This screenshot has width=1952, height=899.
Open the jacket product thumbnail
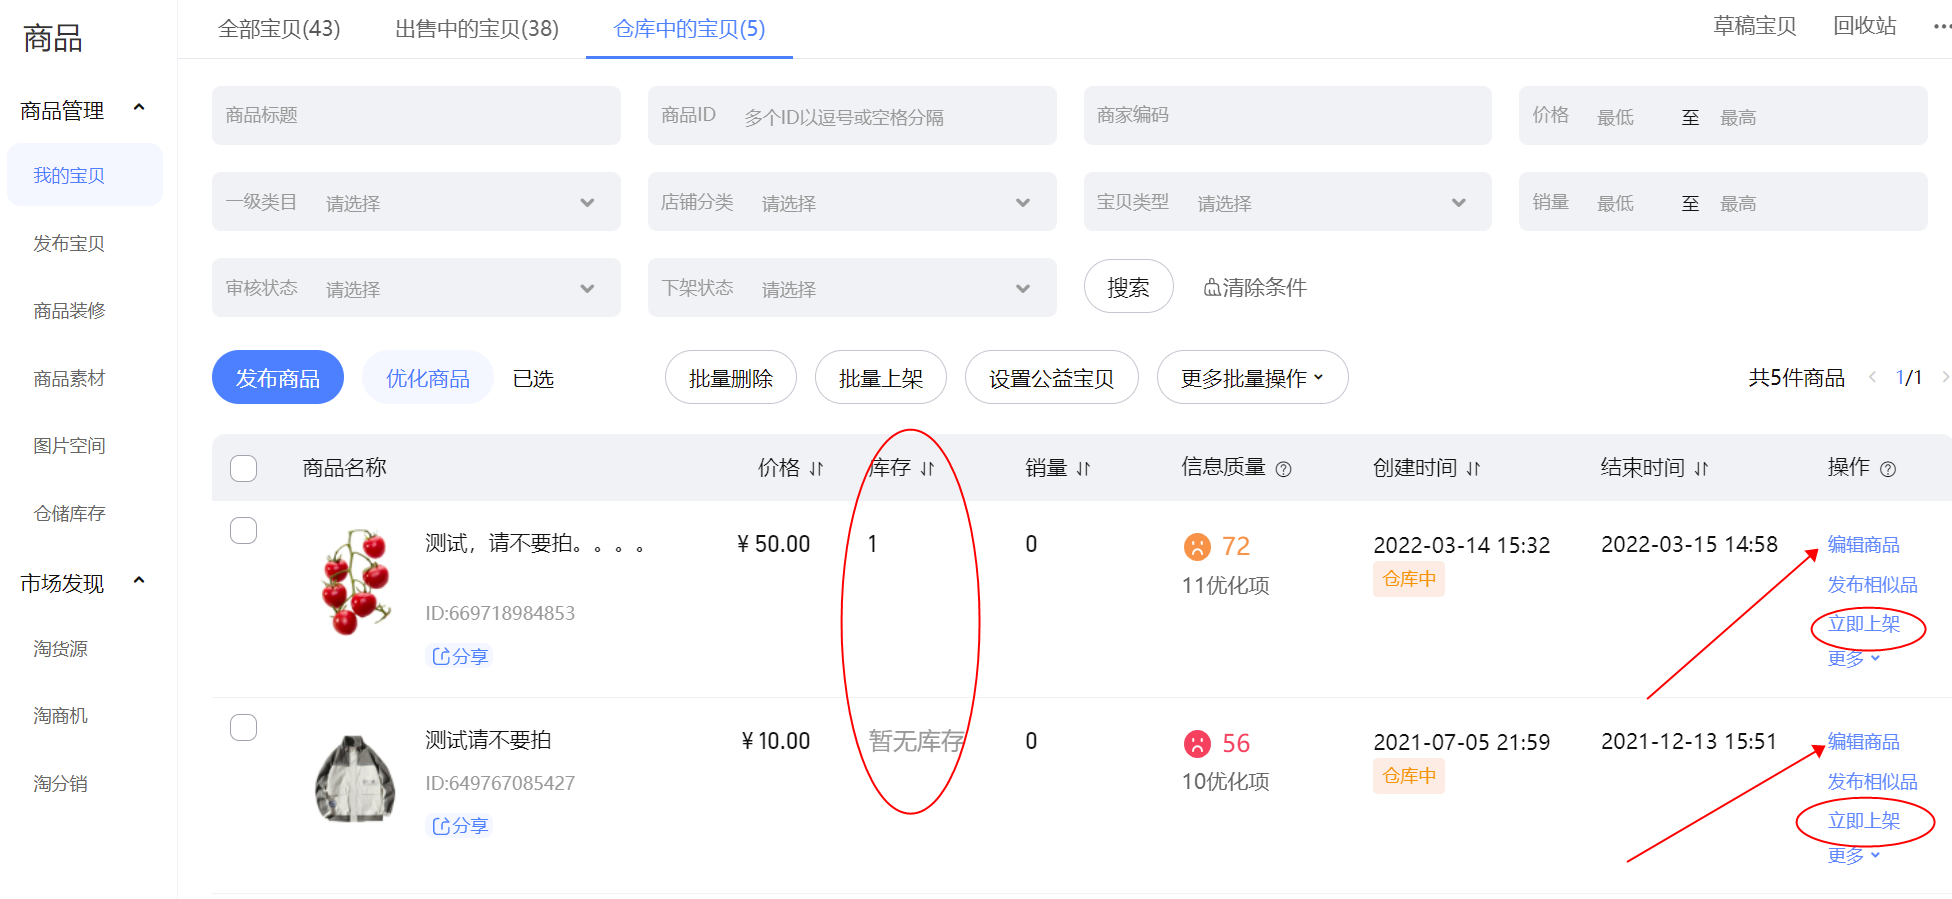point(355,778)
